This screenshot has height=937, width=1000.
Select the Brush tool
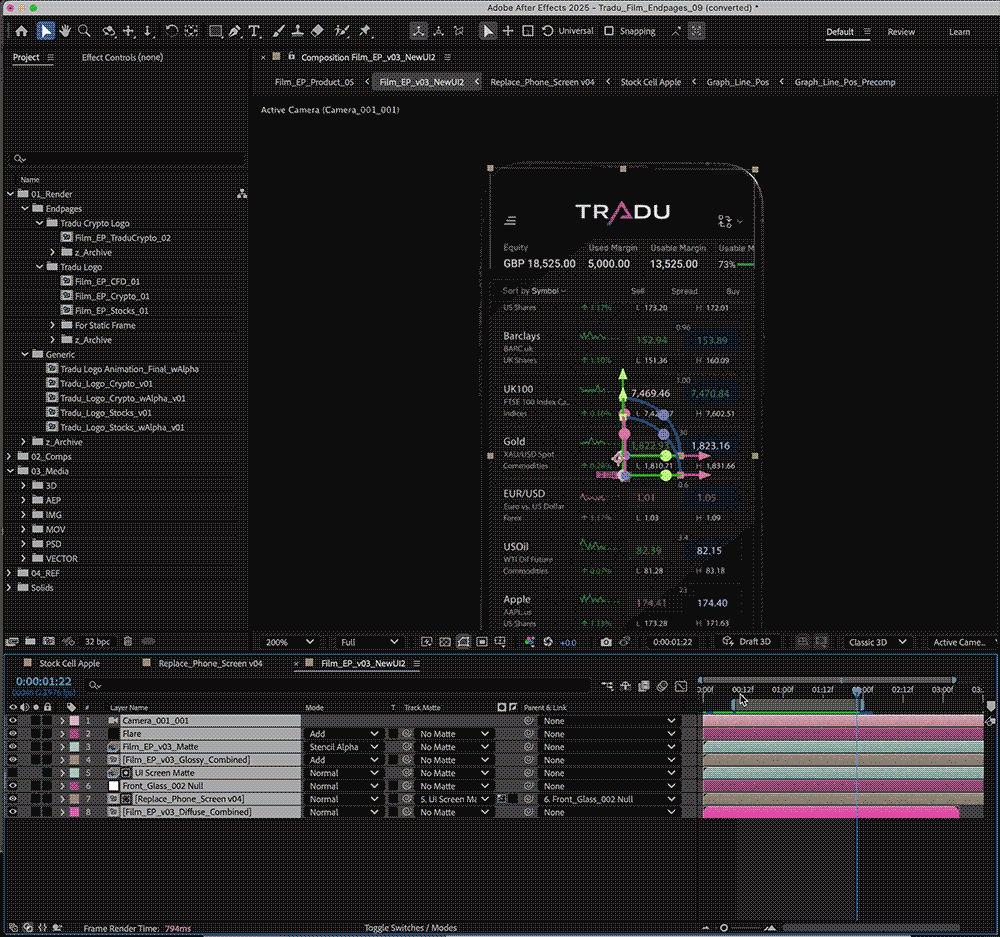pyautogui.click(x=278, y=31)
